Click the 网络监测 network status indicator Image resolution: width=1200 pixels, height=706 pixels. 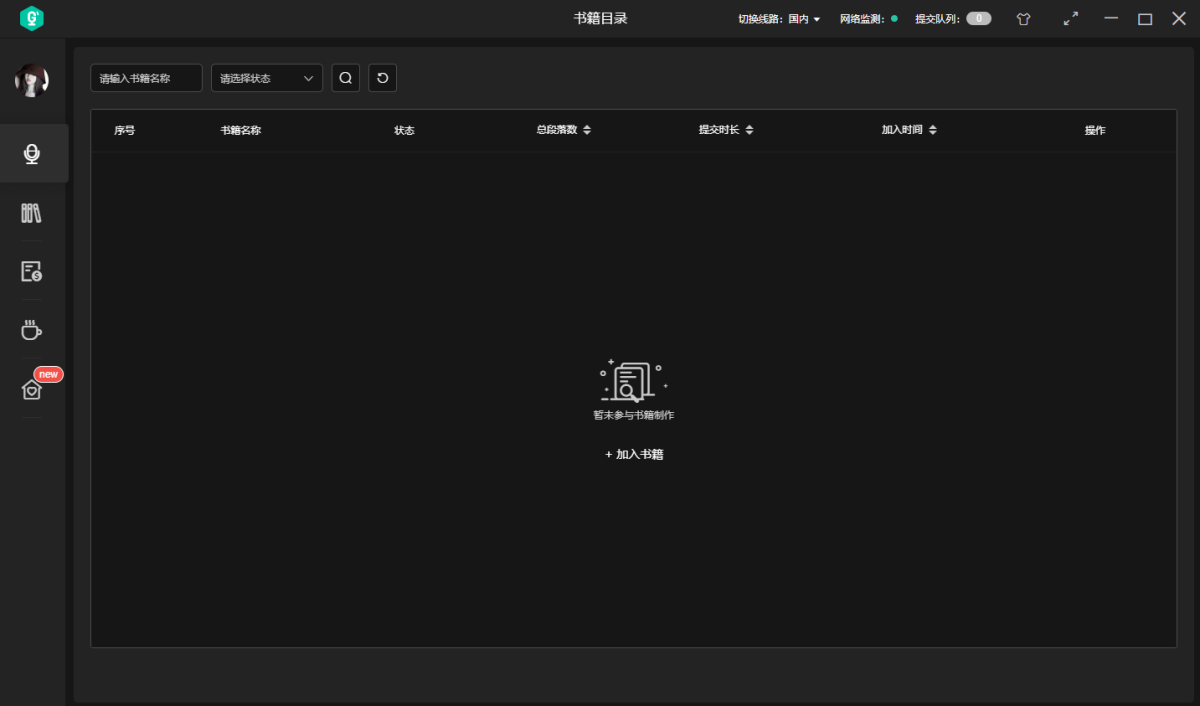coord(894,19)
